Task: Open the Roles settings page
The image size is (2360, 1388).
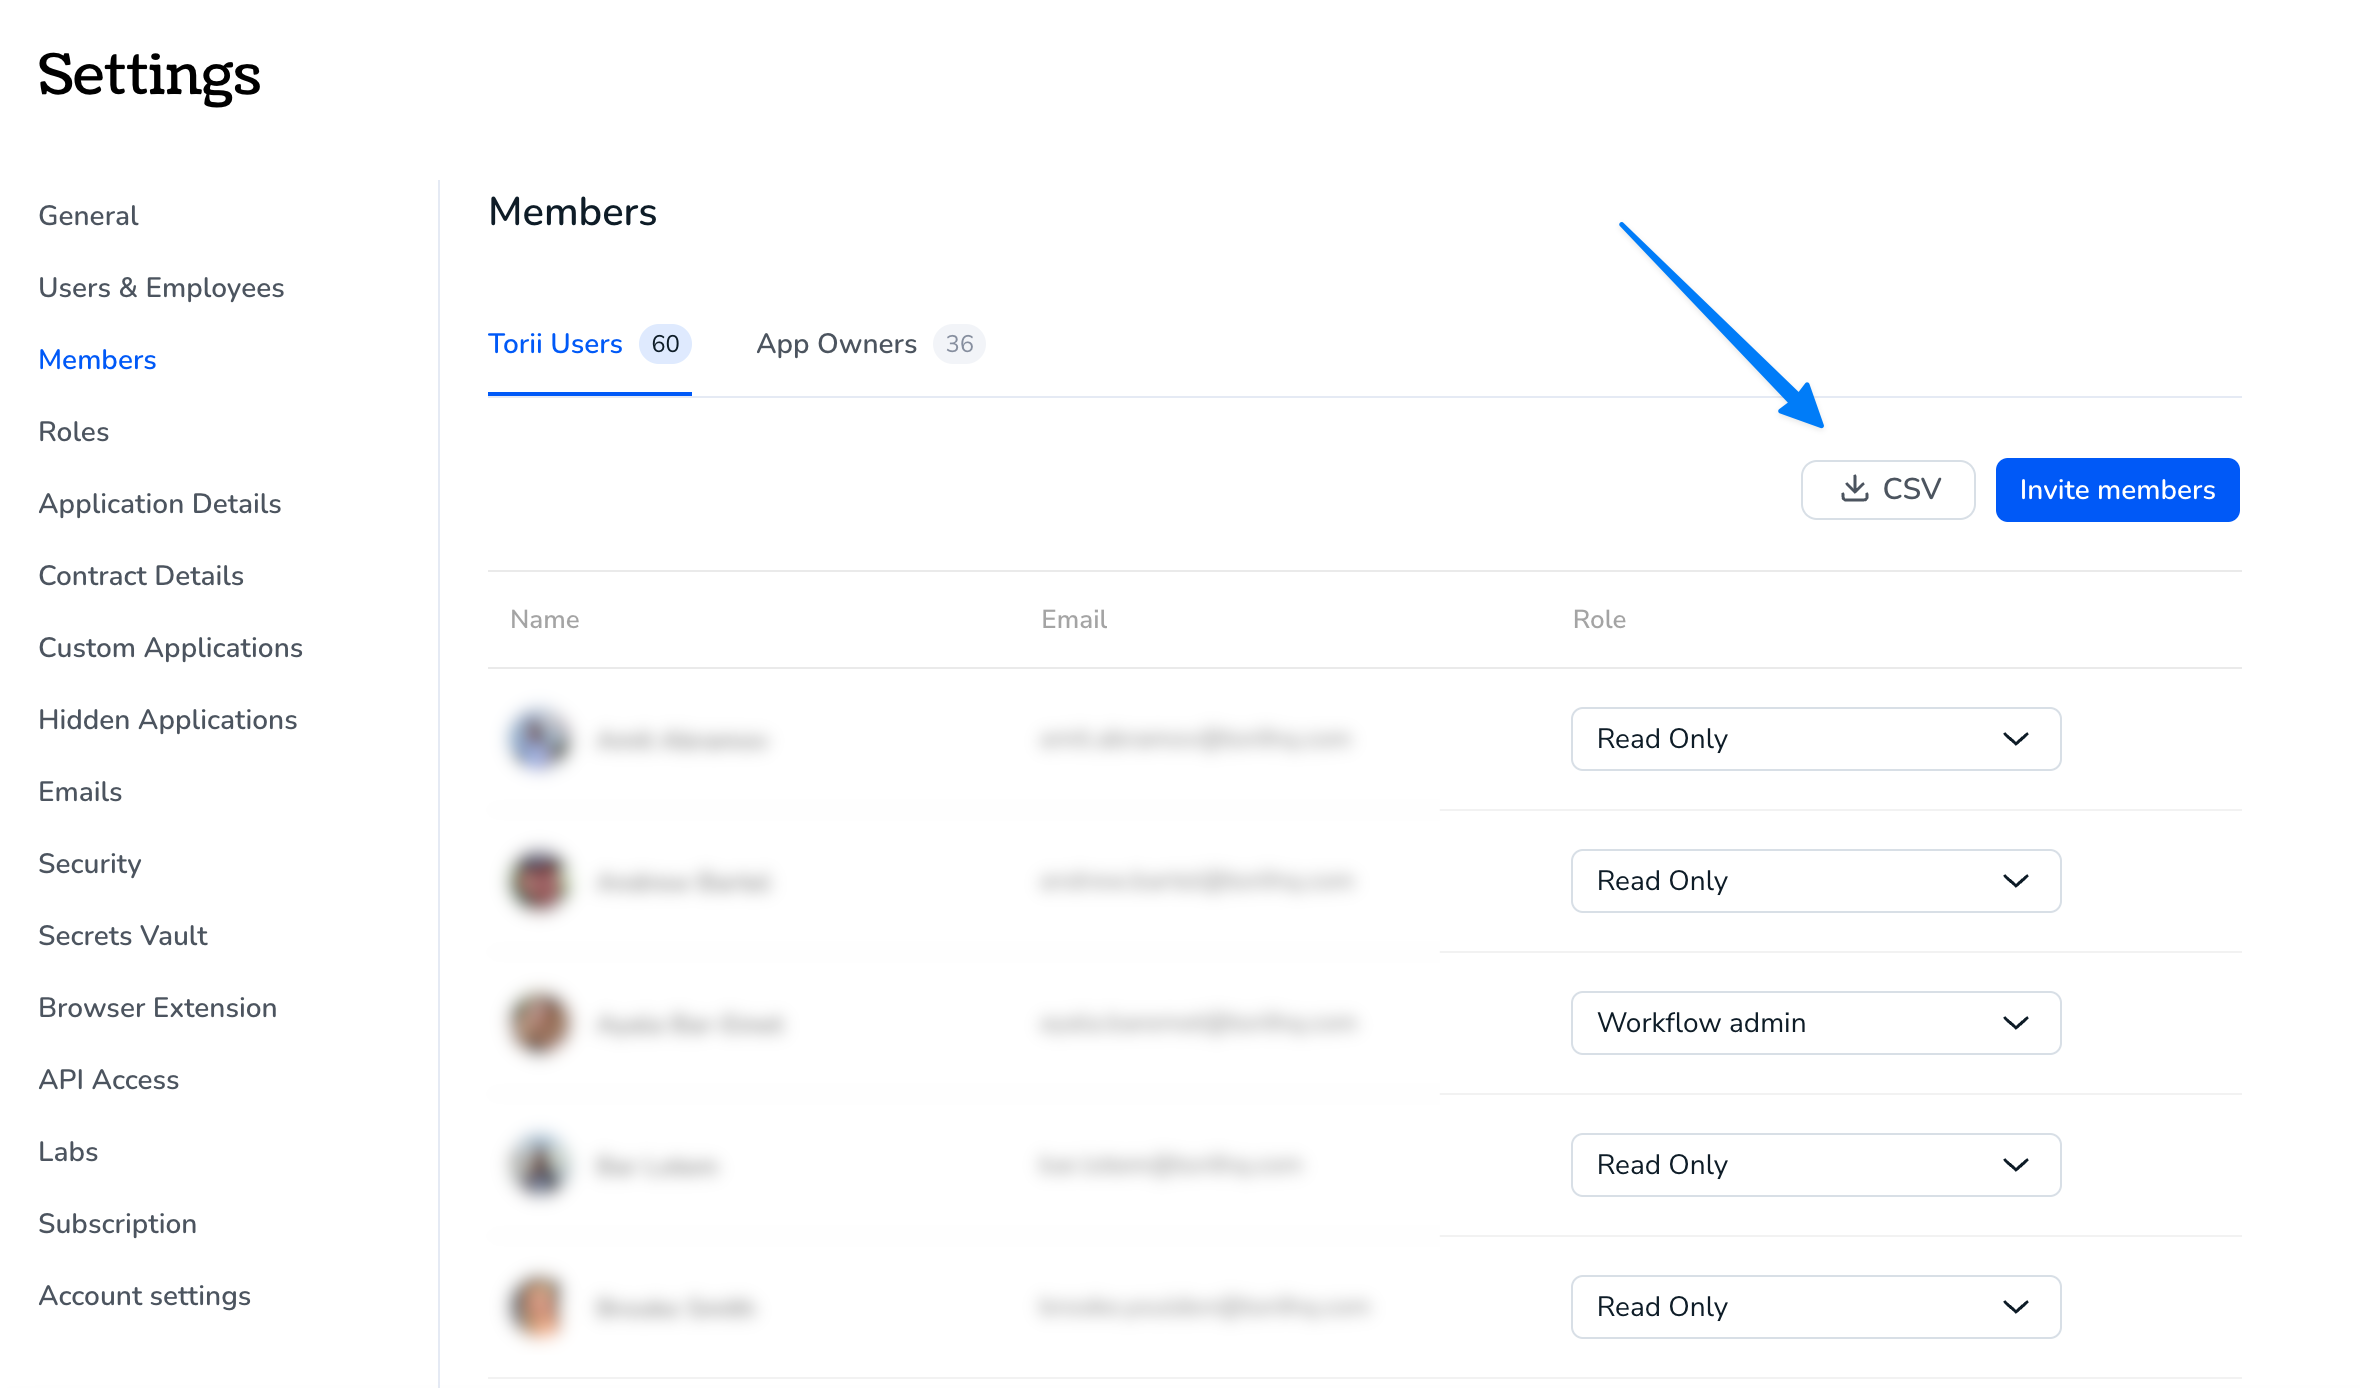Action: point(73,432)
